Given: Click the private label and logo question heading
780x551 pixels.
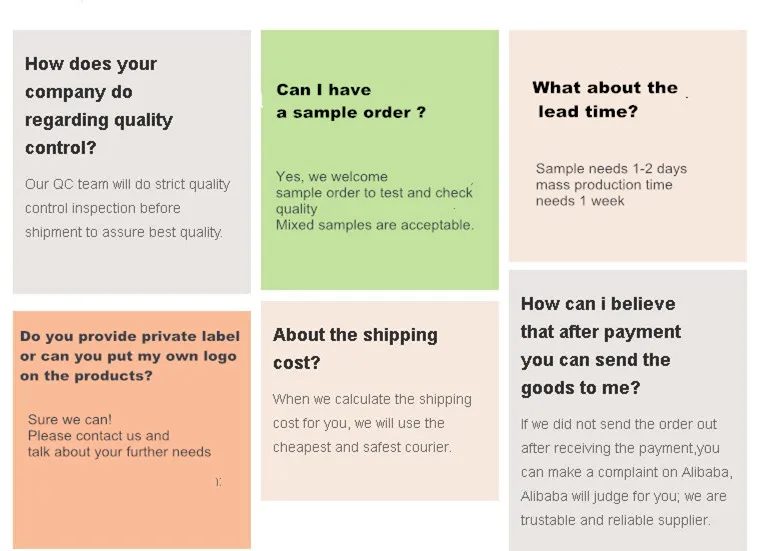Looking at the screenshot, I should 128,356.
